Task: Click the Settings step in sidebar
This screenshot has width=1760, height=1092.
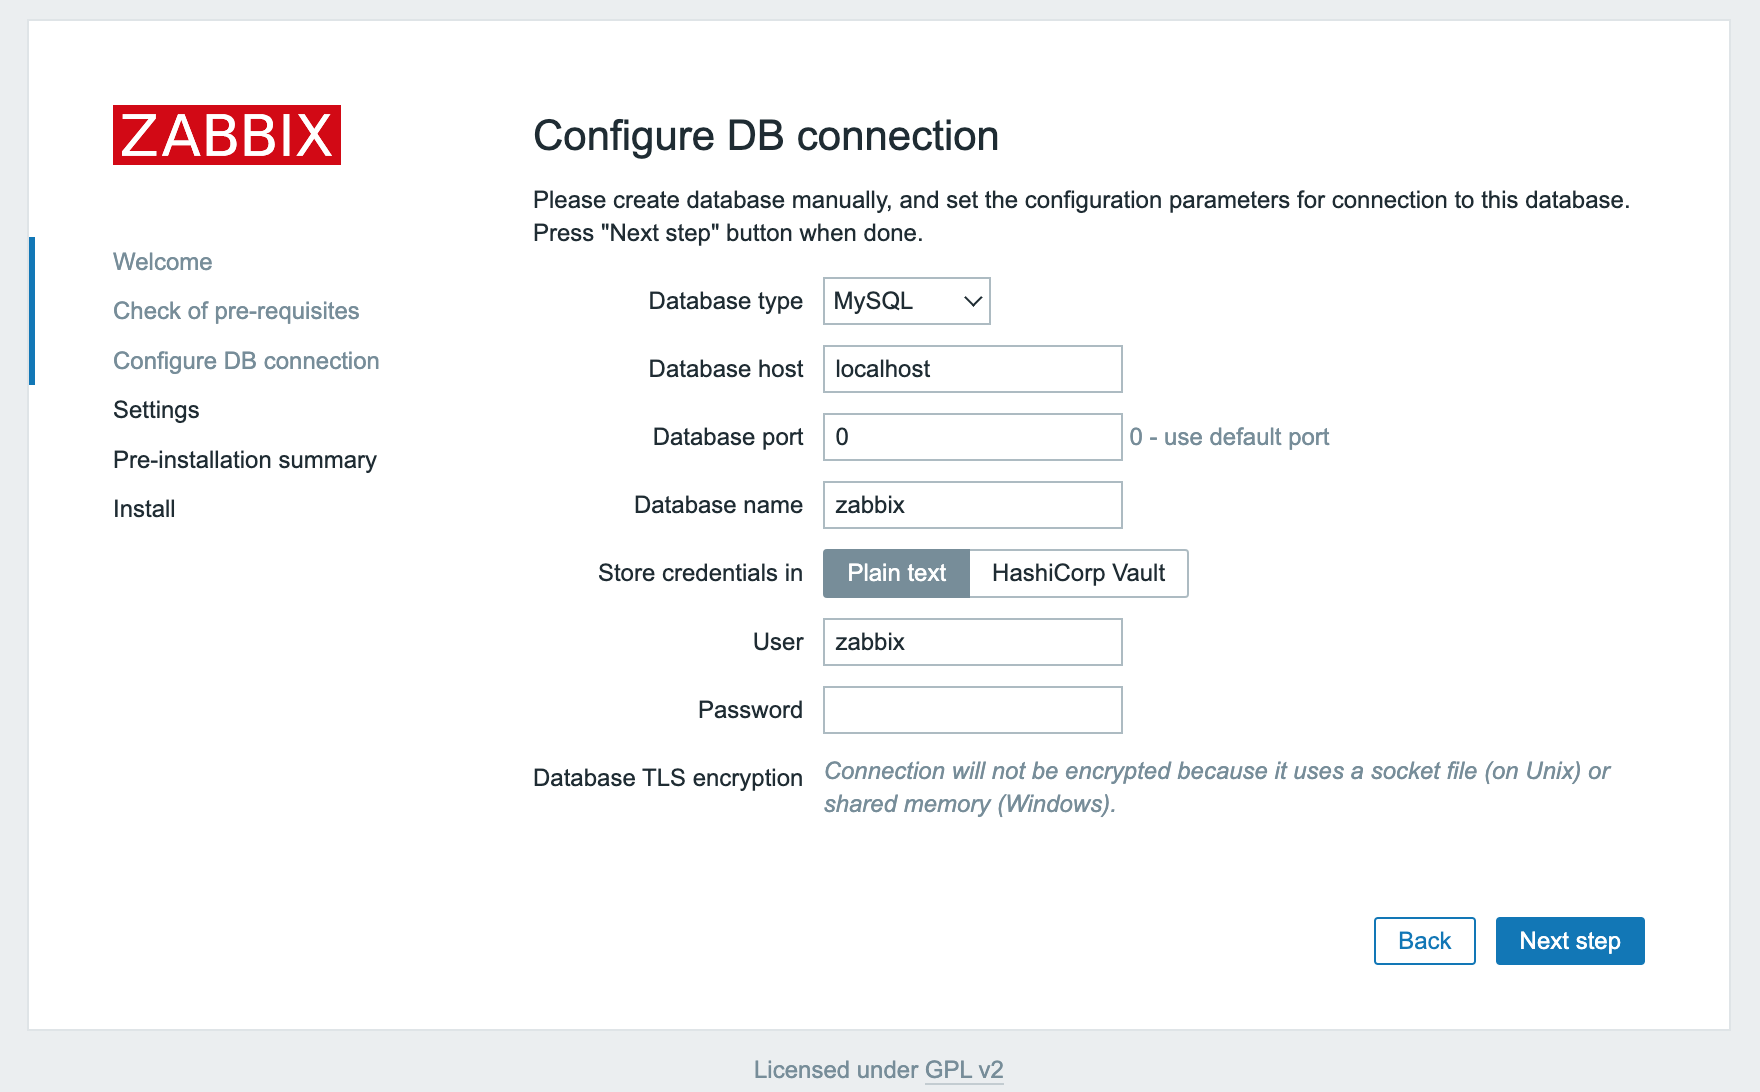Action: [x=156, y=410]
